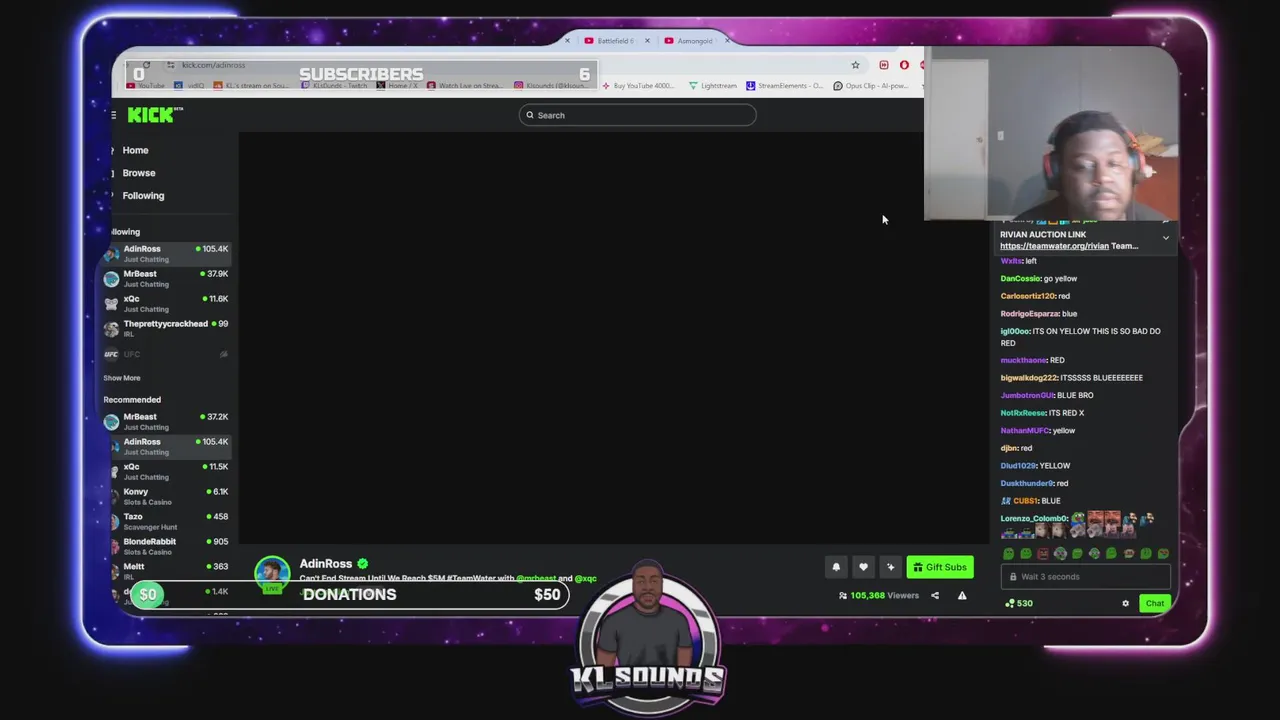Click the report warning triangle icon

[962, 596]
